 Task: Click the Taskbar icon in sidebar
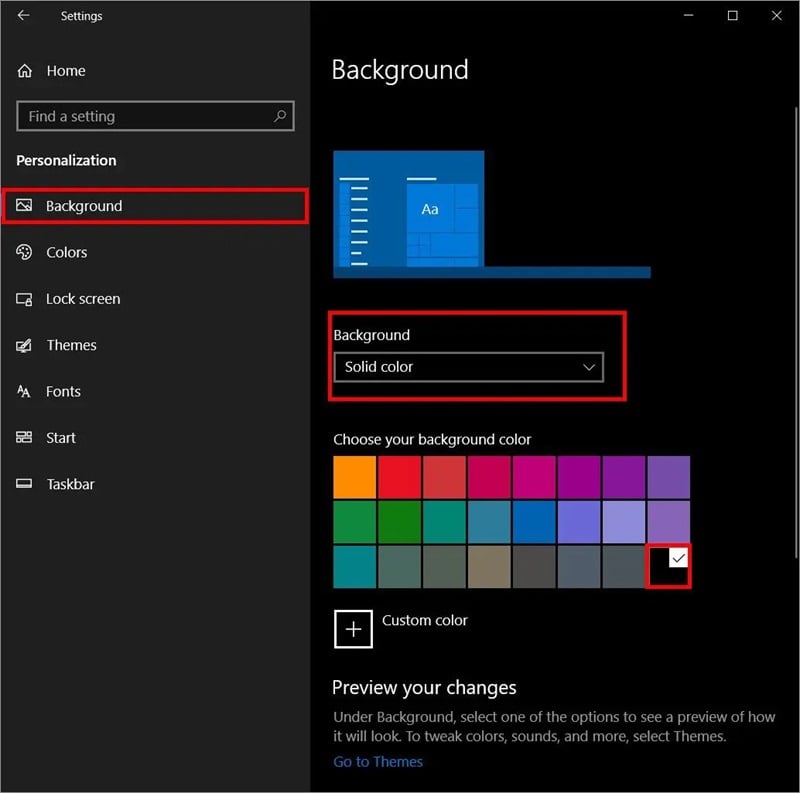tap(25, 484)
